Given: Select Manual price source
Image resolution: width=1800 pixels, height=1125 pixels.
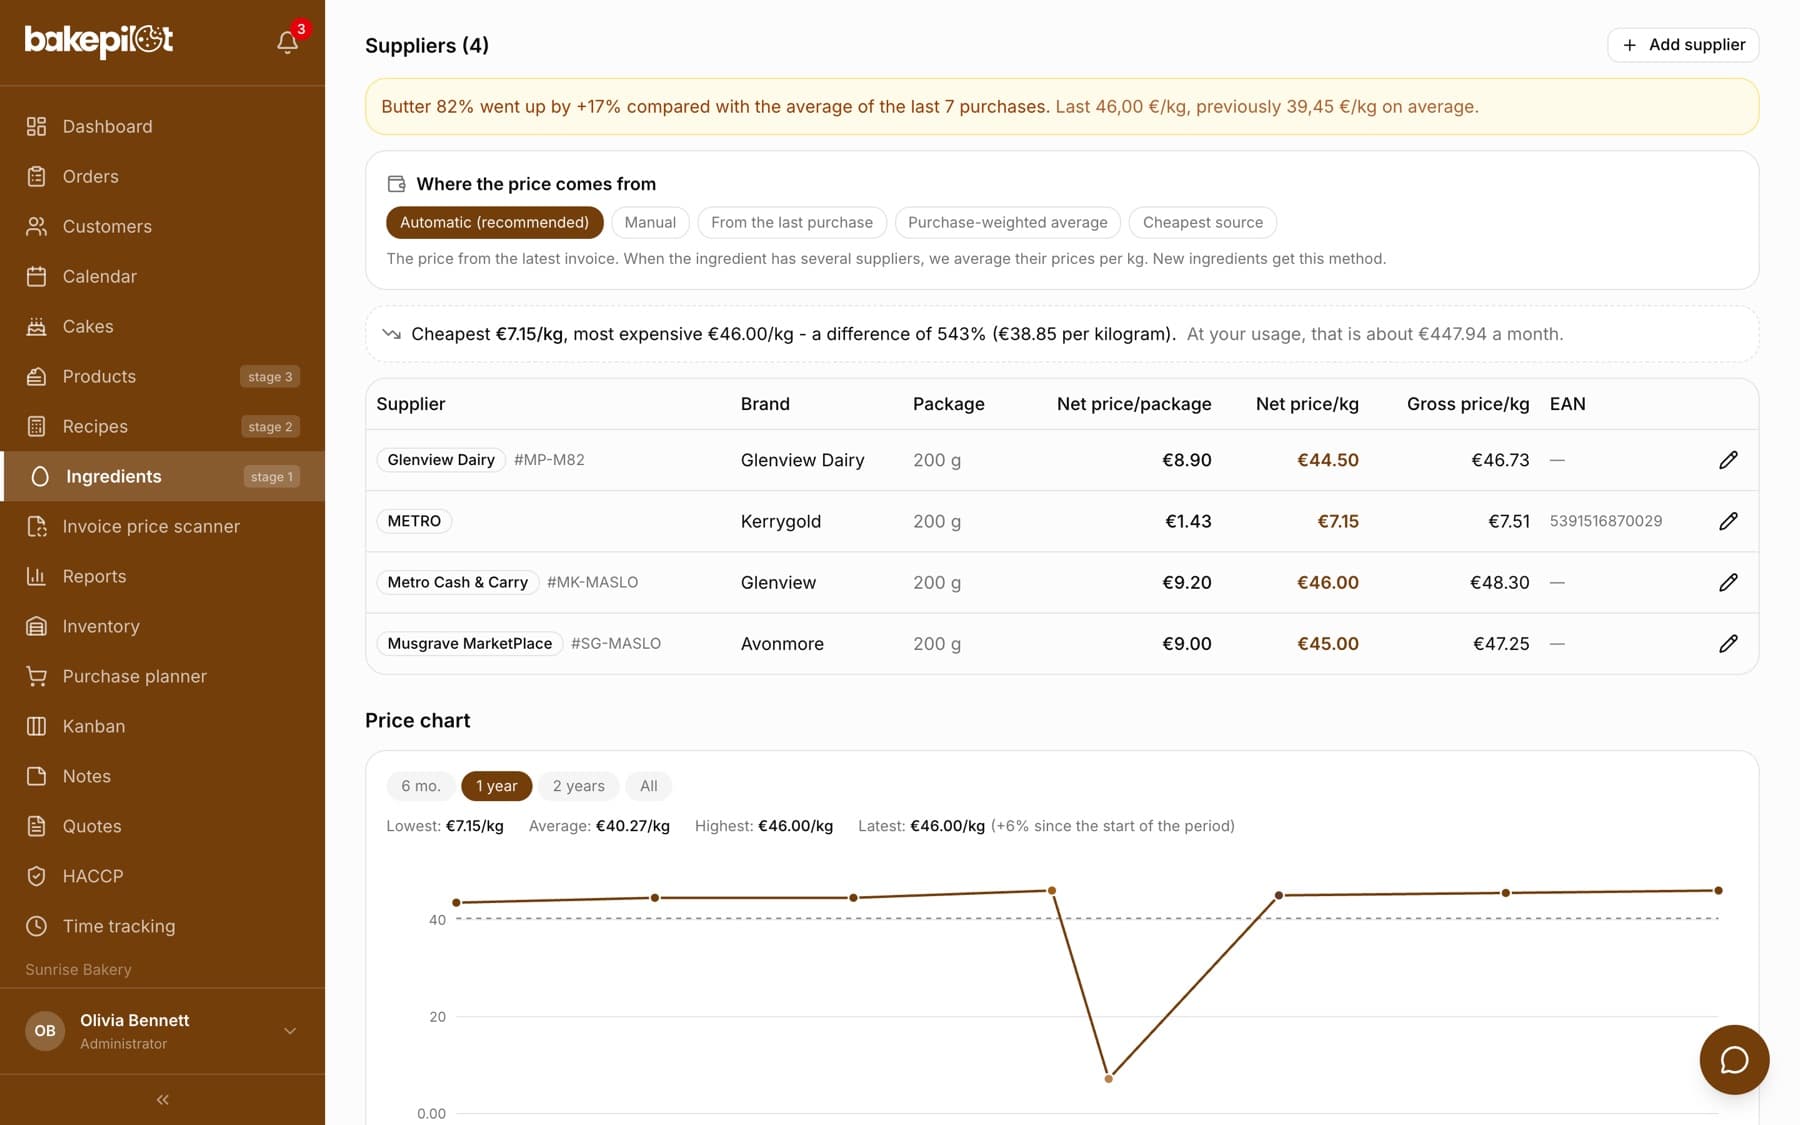Looking at the screenshot, I should (650, 222).
